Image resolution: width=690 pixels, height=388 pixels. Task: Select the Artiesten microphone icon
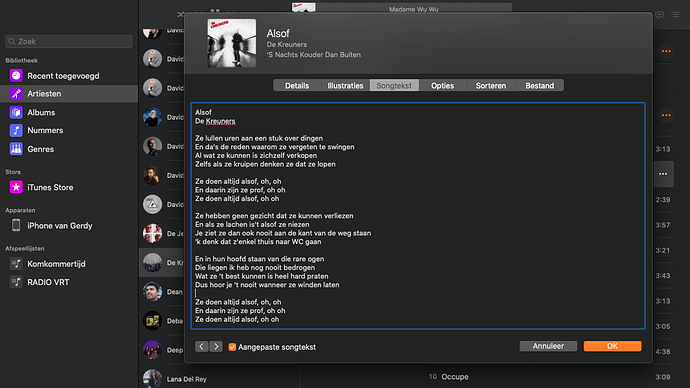pyautogui.click(x=16, y=94)
